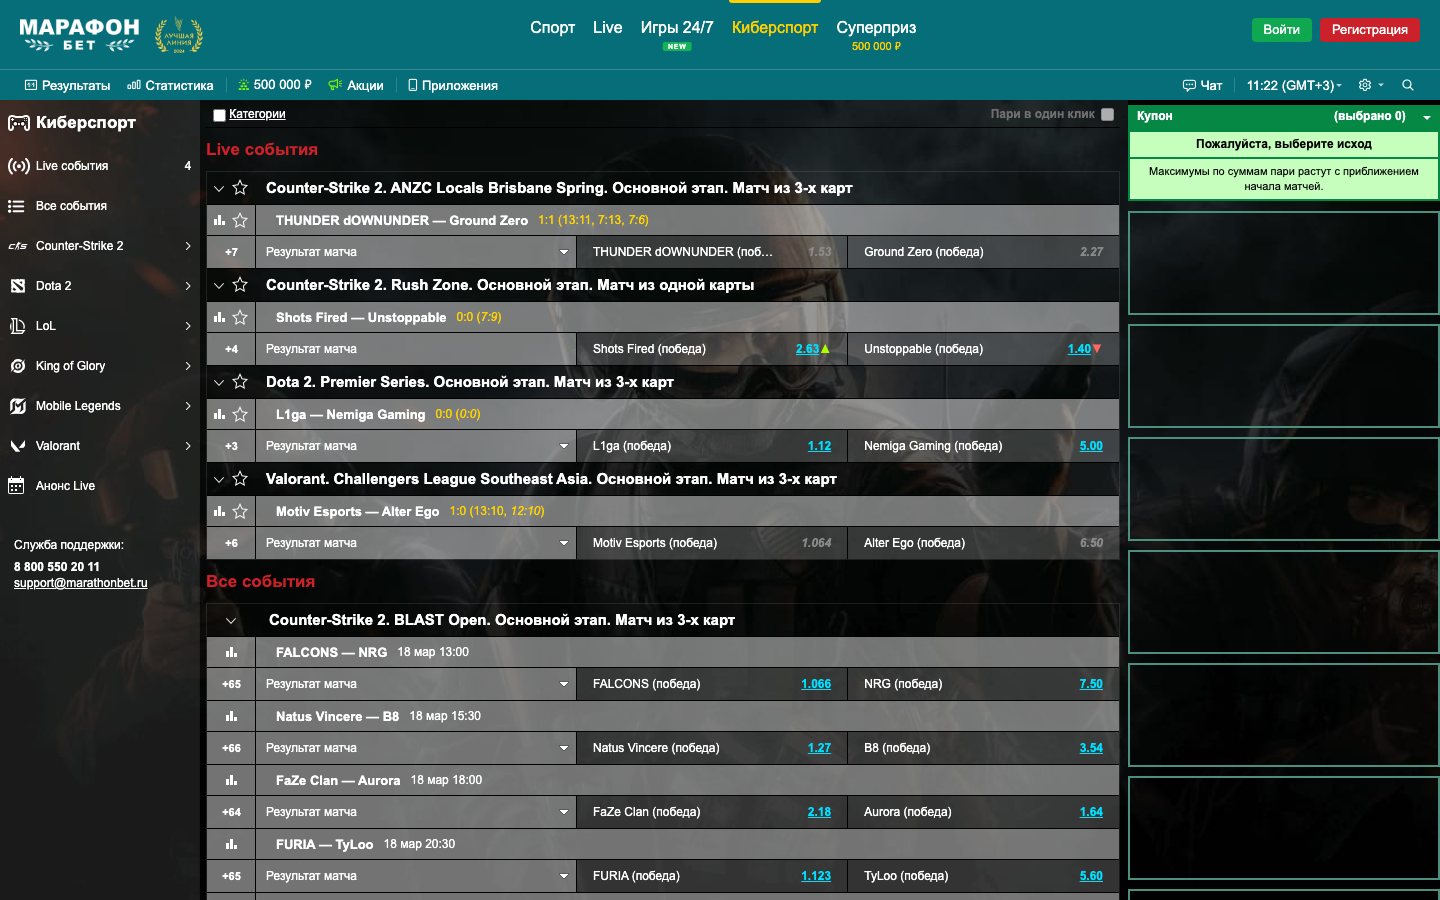Click the support@marathonbet.ru email link

pos(80,583)
